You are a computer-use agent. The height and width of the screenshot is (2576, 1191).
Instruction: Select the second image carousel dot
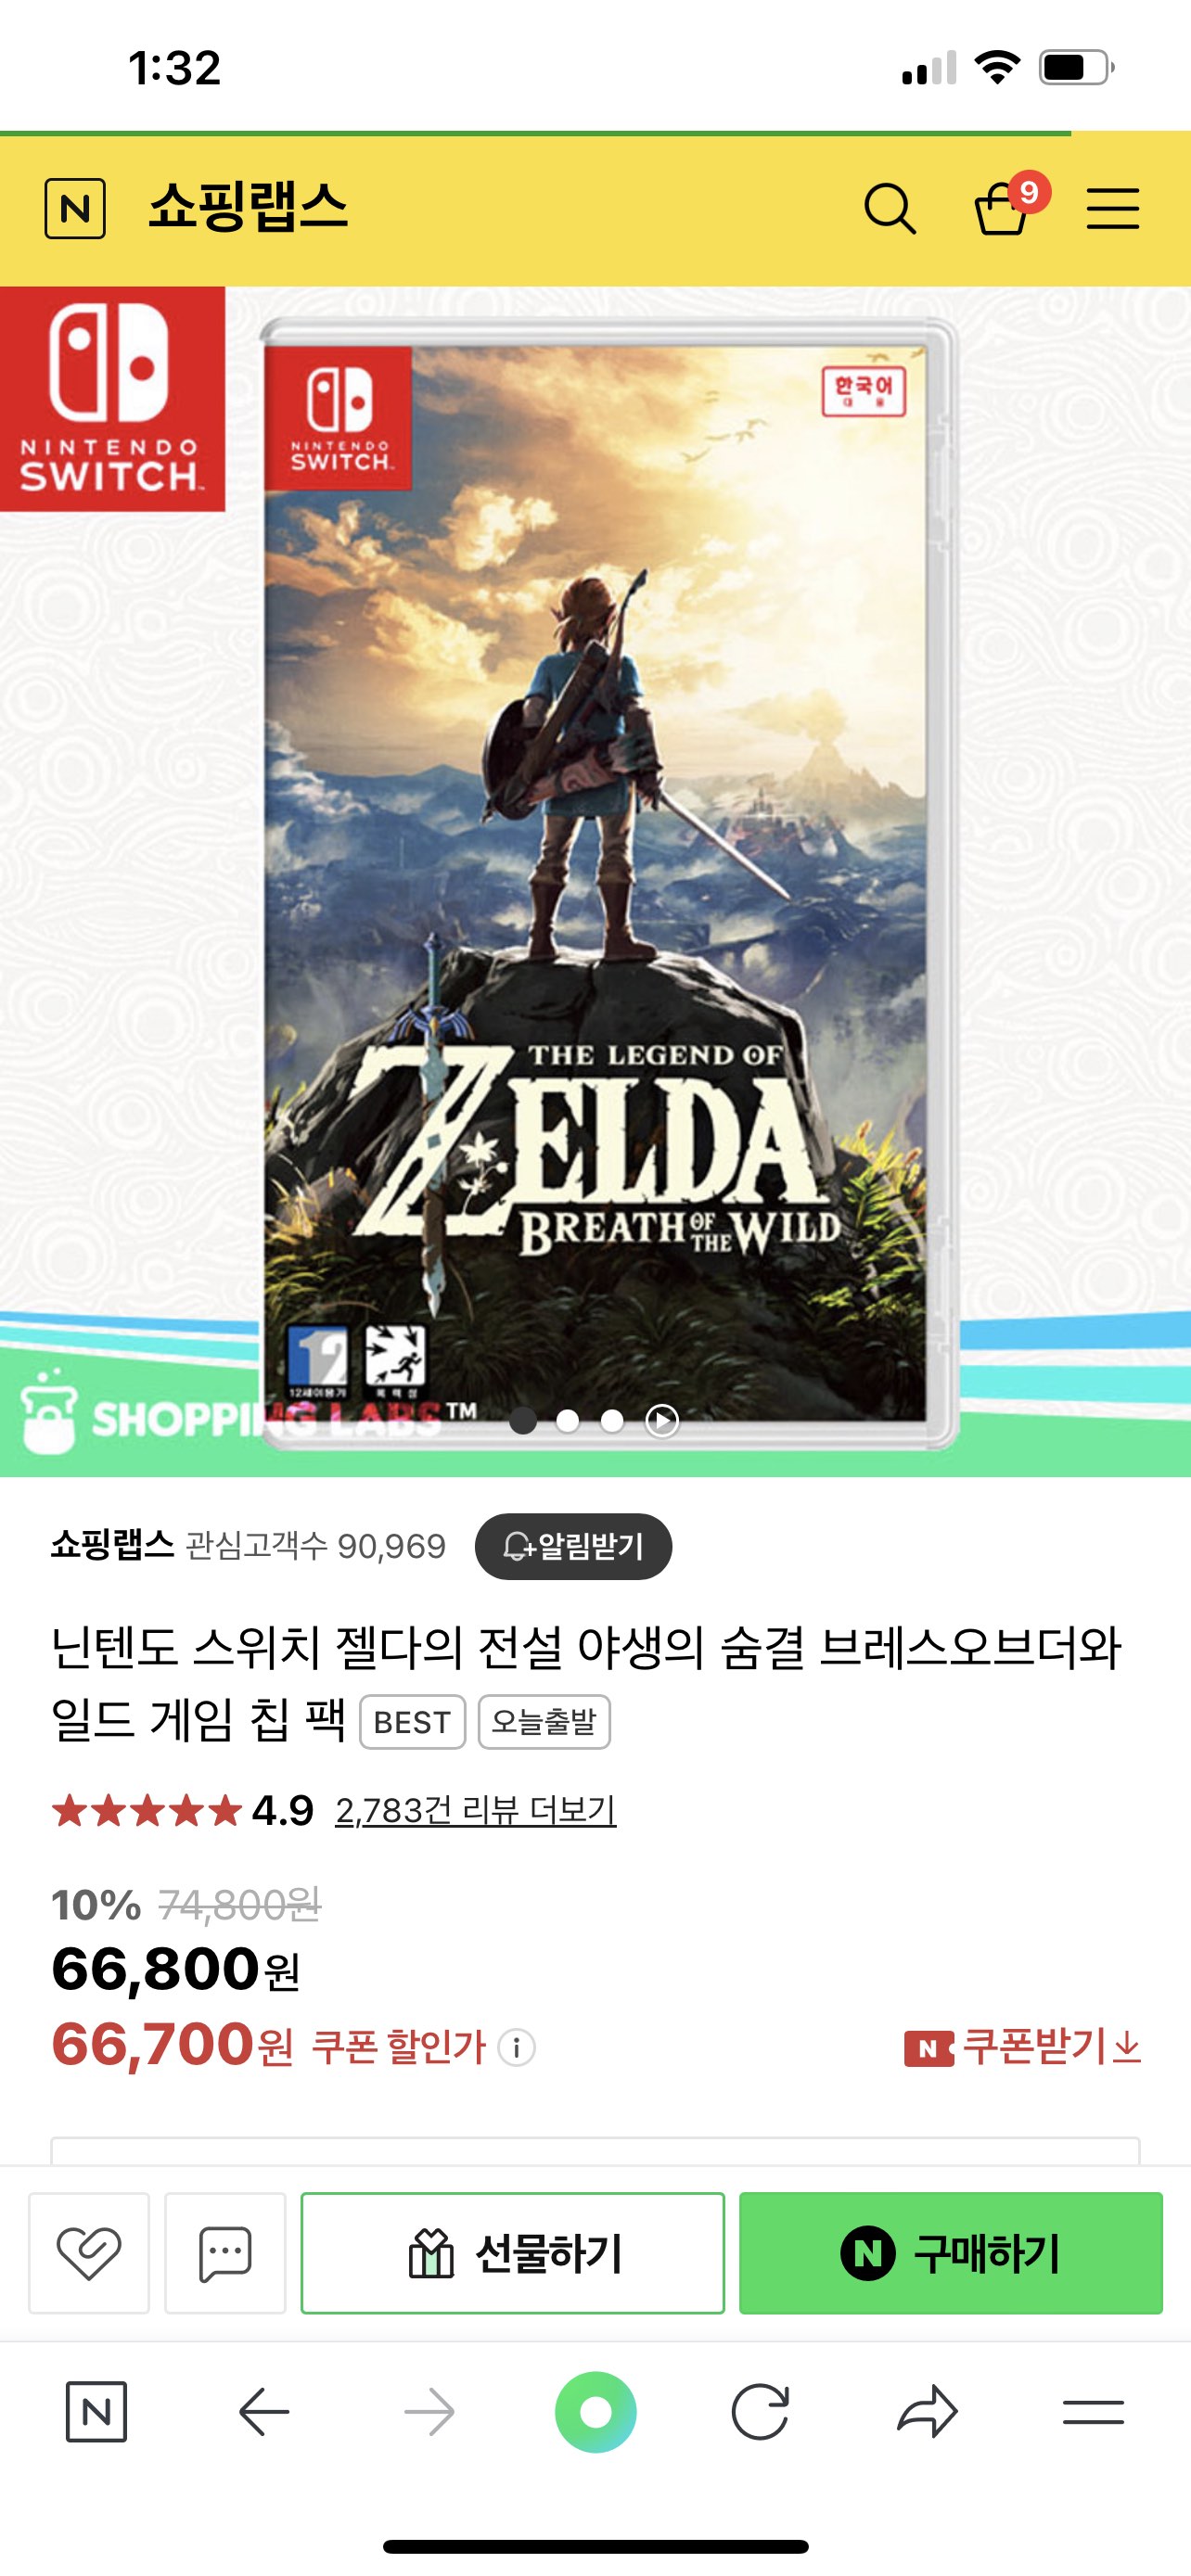coord(567,1420)
